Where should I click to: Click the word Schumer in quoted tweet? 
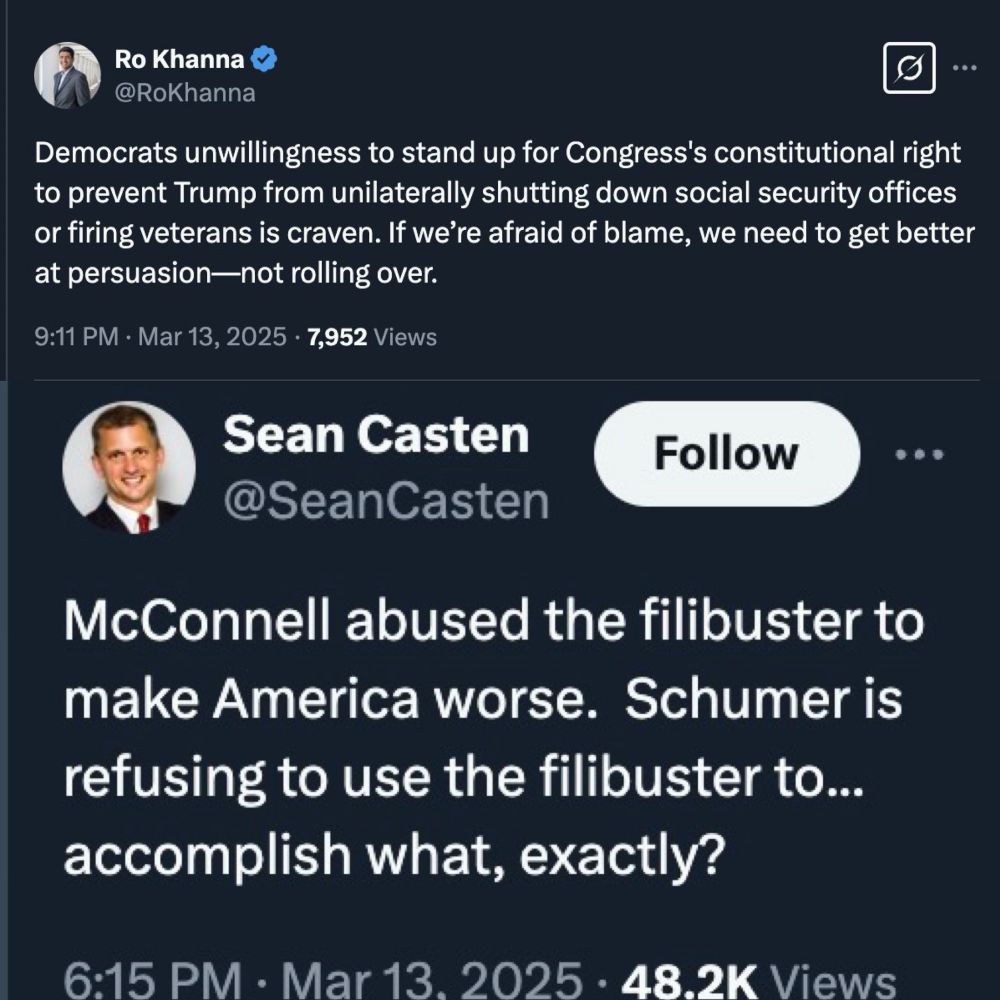click(x=748, y=699)
